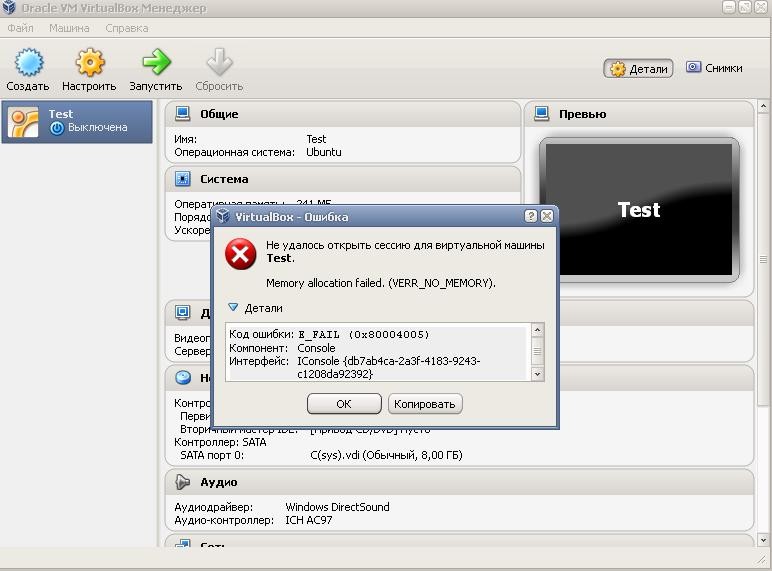Screen dimensions: 772x571
Task: Click the Ubuntu OS icon of Test VM
Action: (x=23, y=123)
